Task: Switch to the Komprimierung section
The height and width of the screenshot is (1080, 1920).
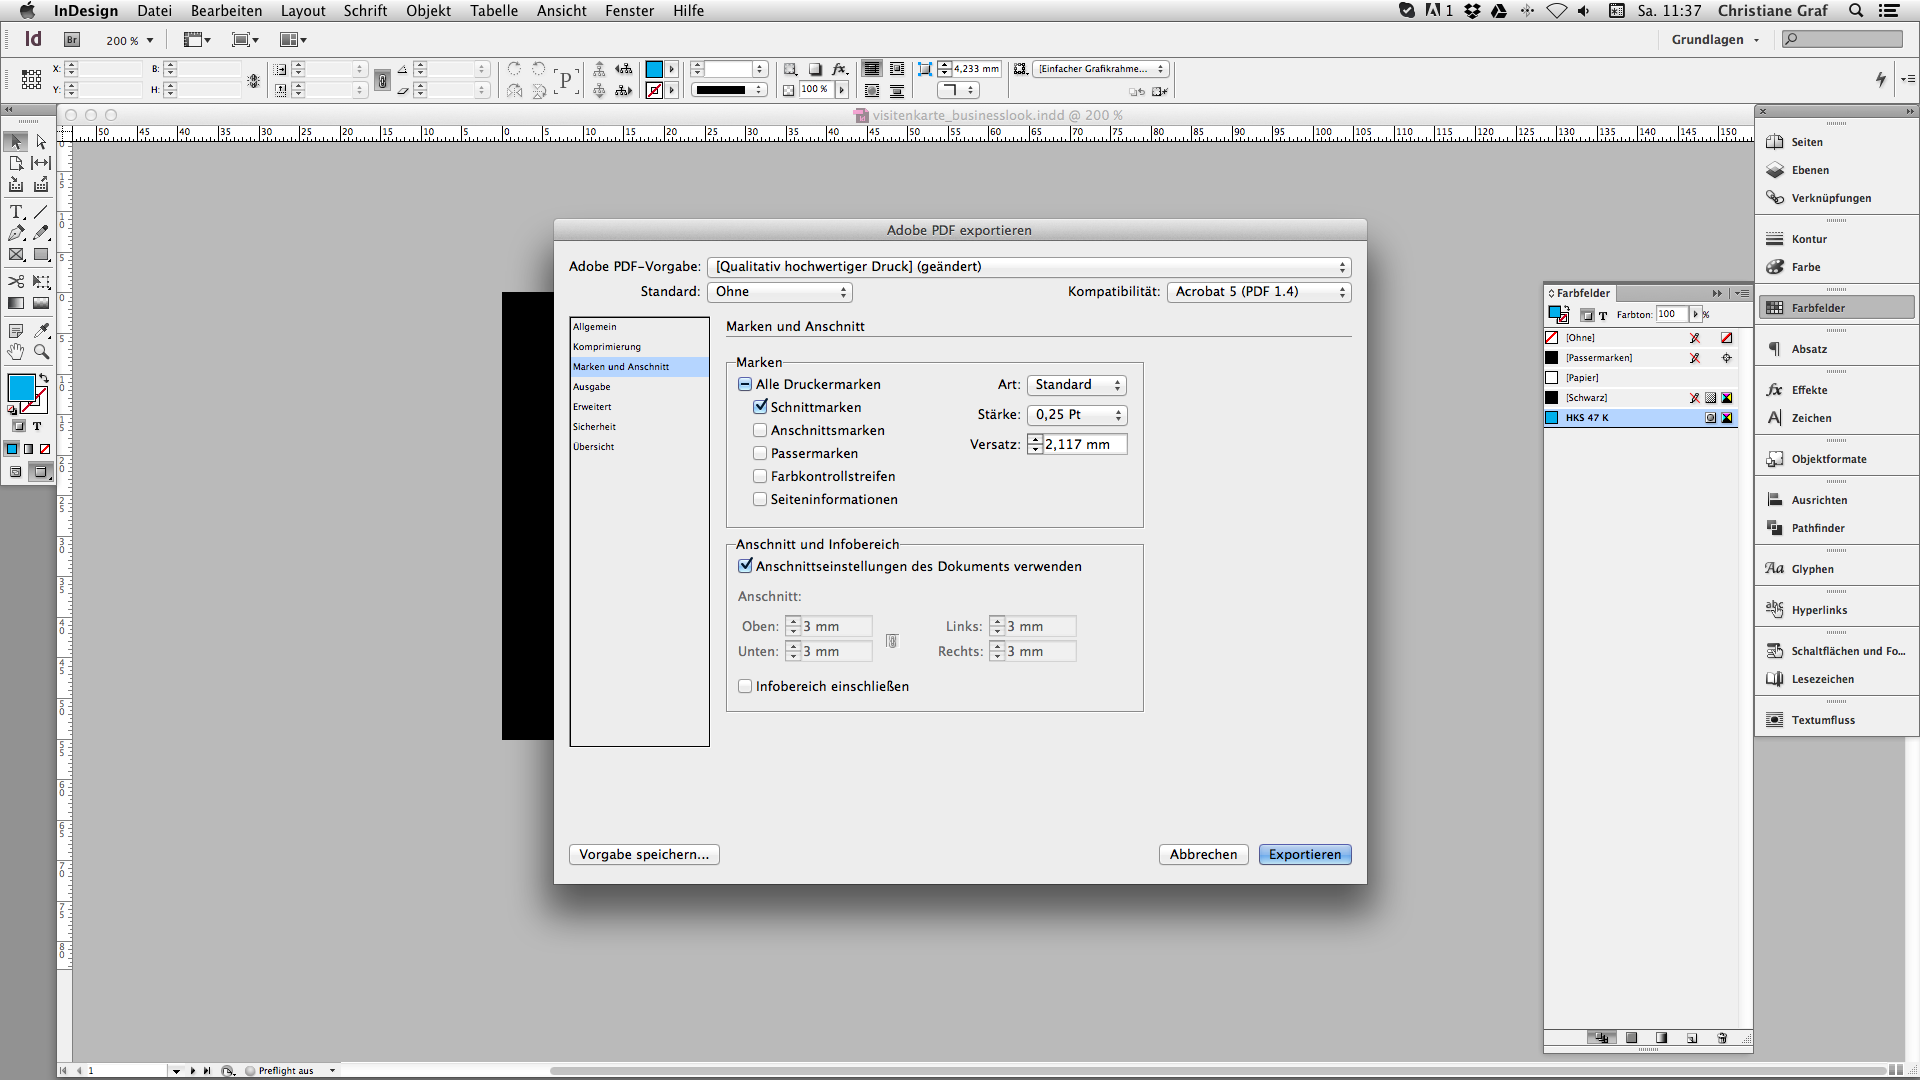Action: (607, 346)
